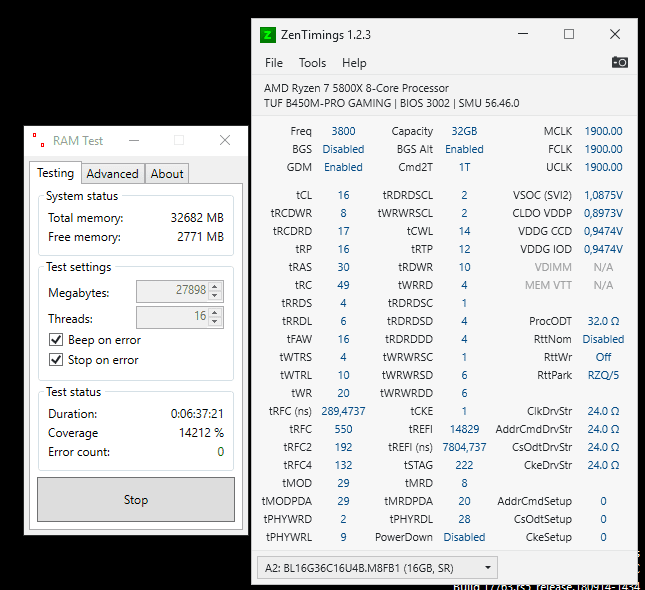Click the tRTP value 12

point(464,249)
